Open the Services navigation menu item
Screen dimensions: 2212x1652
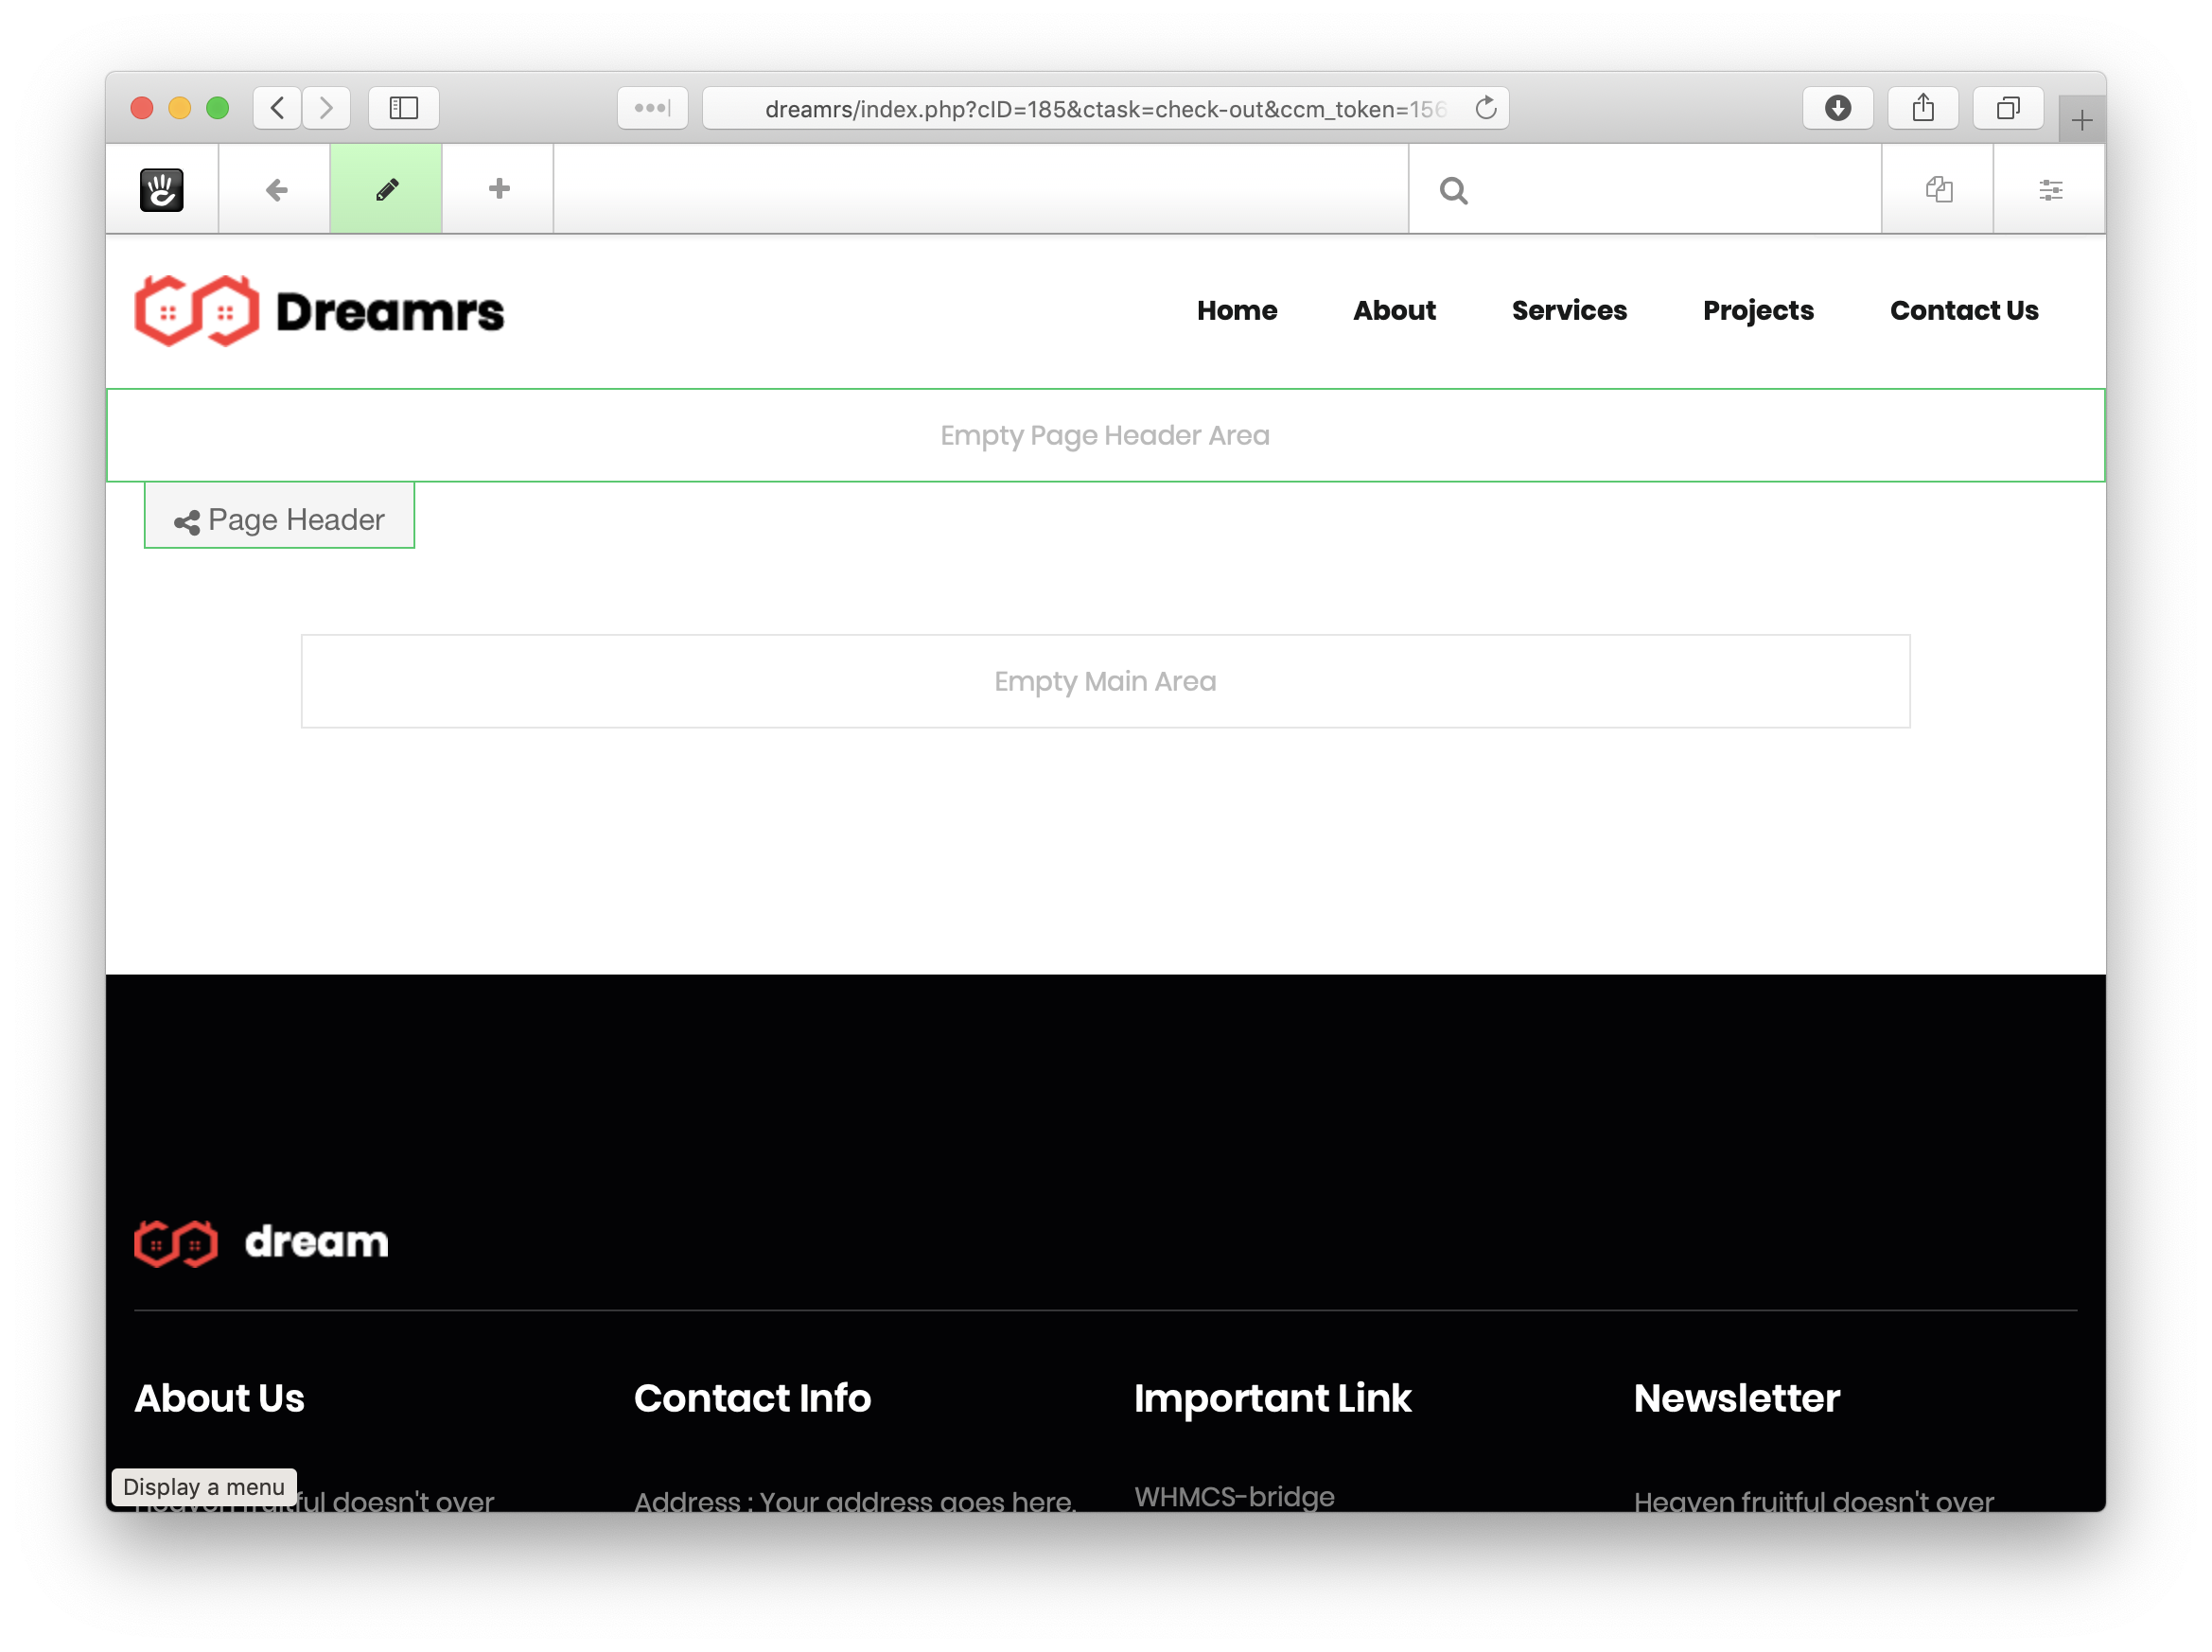(1569, 310)
